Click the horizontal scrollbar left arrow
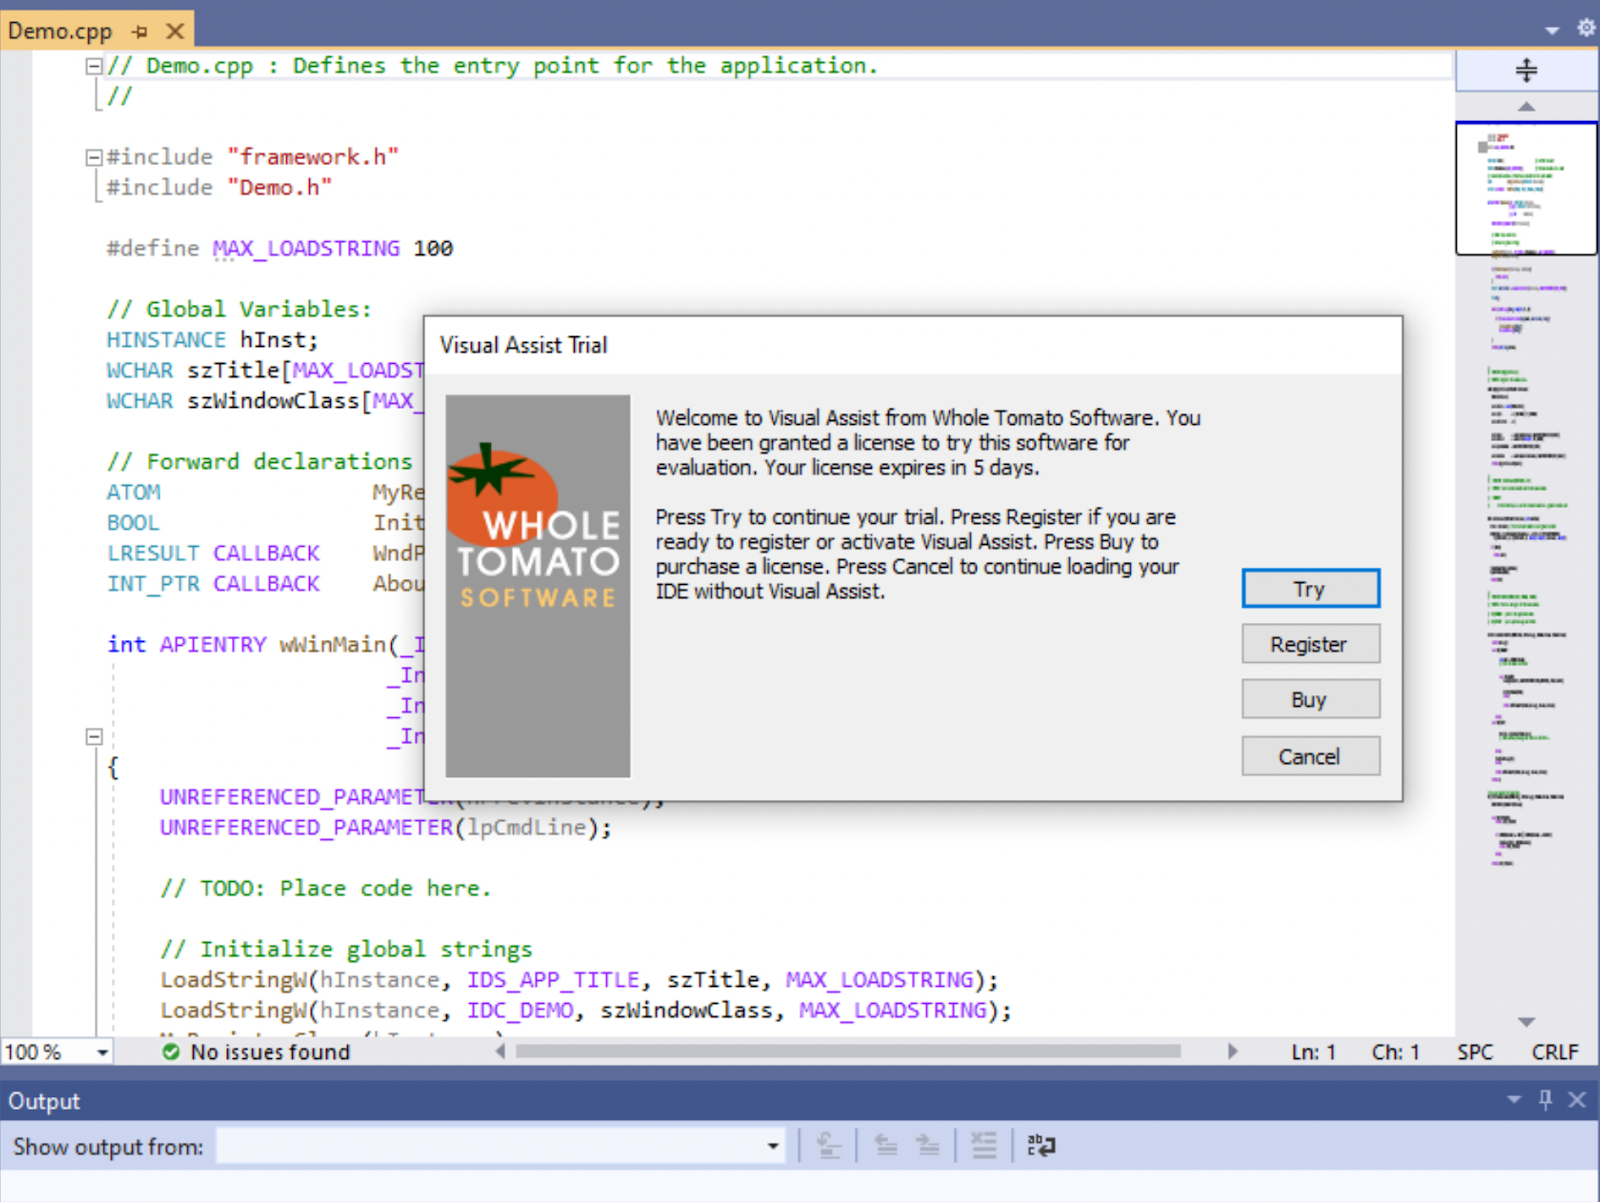This screenshot has height=1202, width=1600. click(500, 1052)
